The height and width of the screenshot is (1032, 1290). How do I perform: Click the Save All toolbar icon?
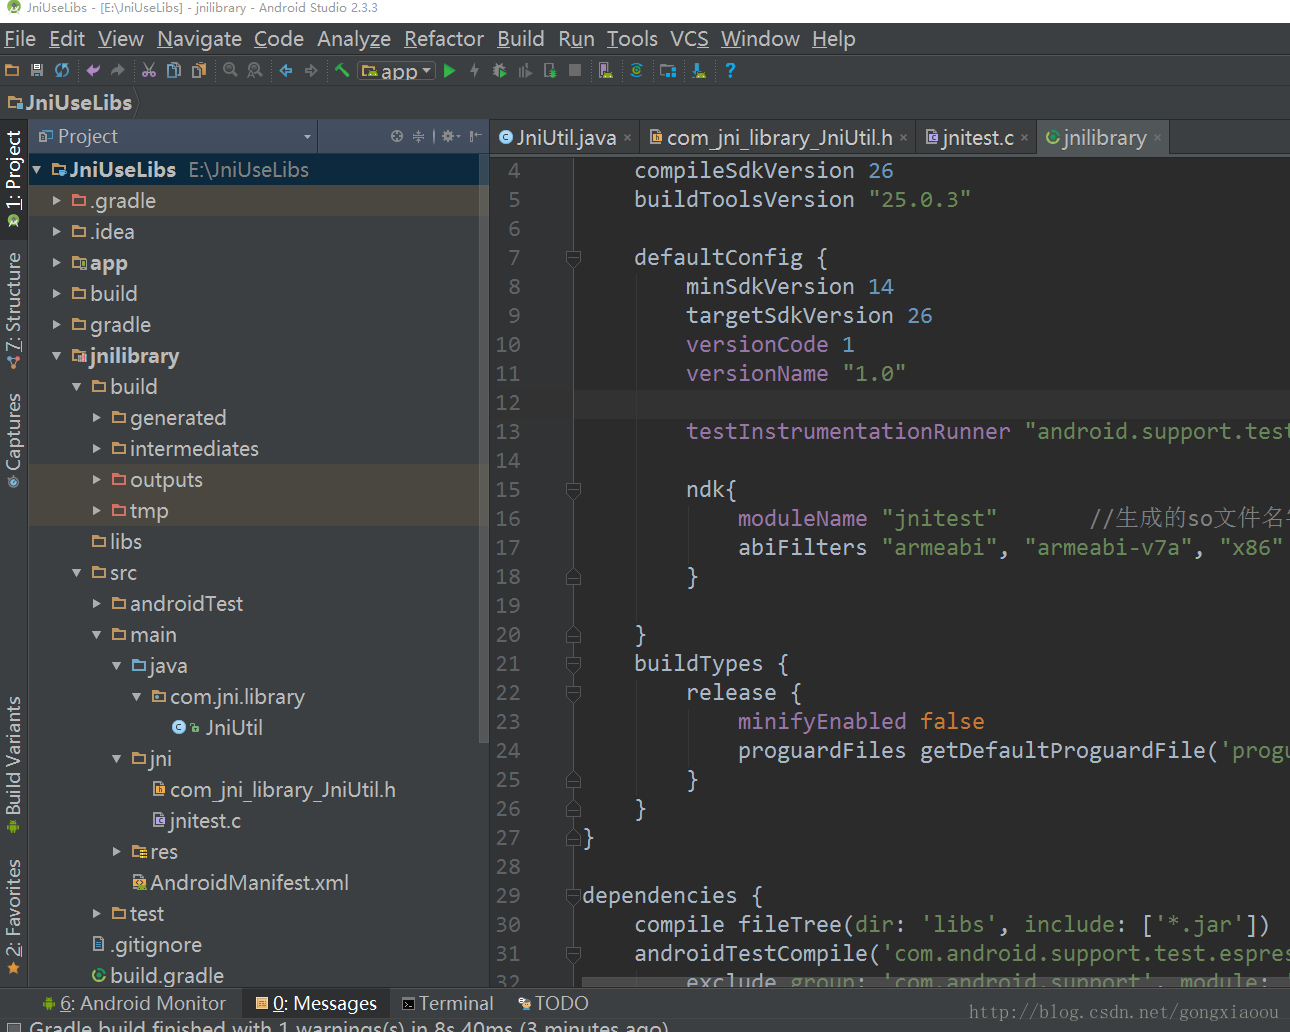point(37,70)
